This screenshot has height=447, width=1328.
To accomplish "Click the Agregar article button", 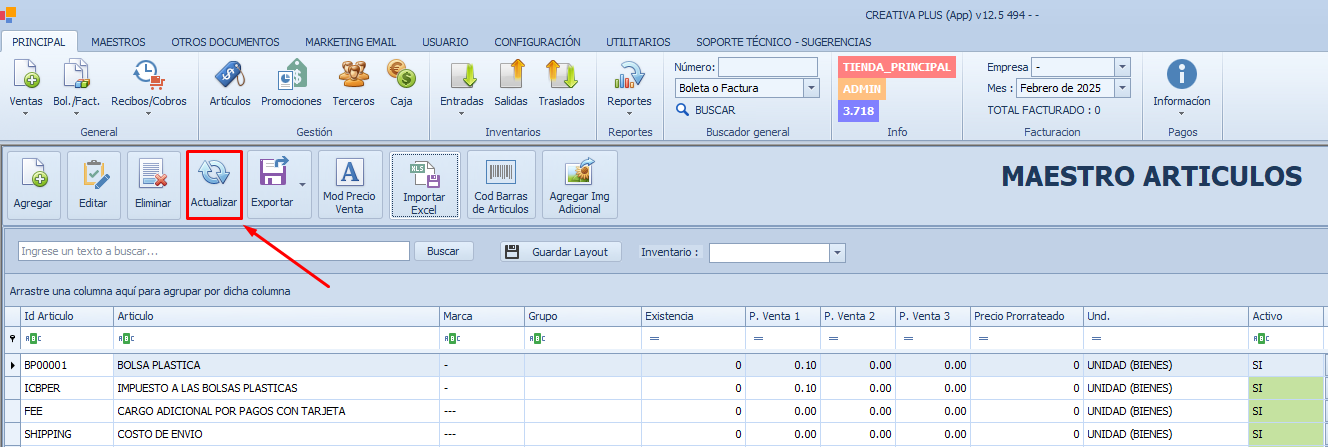I will [35, 184].
